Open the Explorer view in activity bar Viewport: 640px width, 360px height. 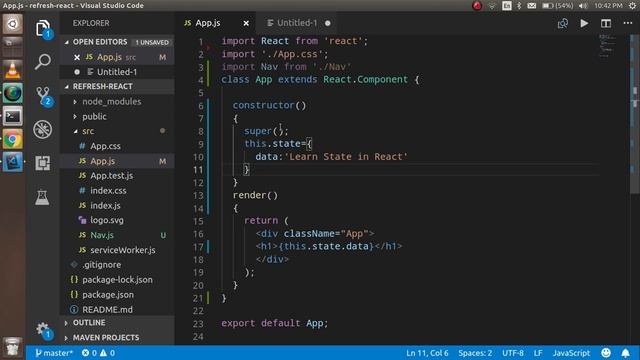(42, 29)
